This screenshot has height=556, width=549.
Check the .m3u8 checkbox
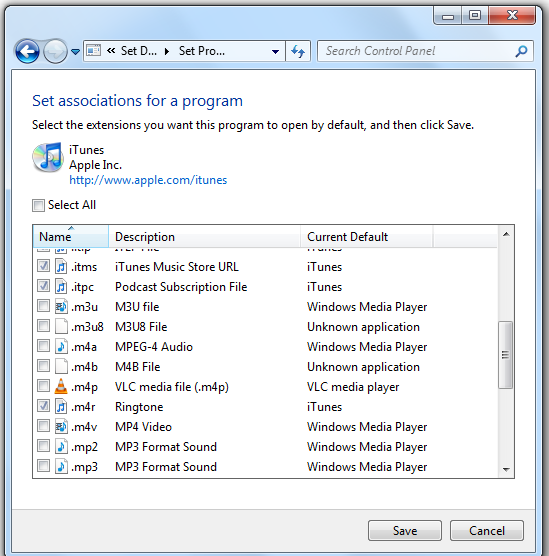point(43,326)
